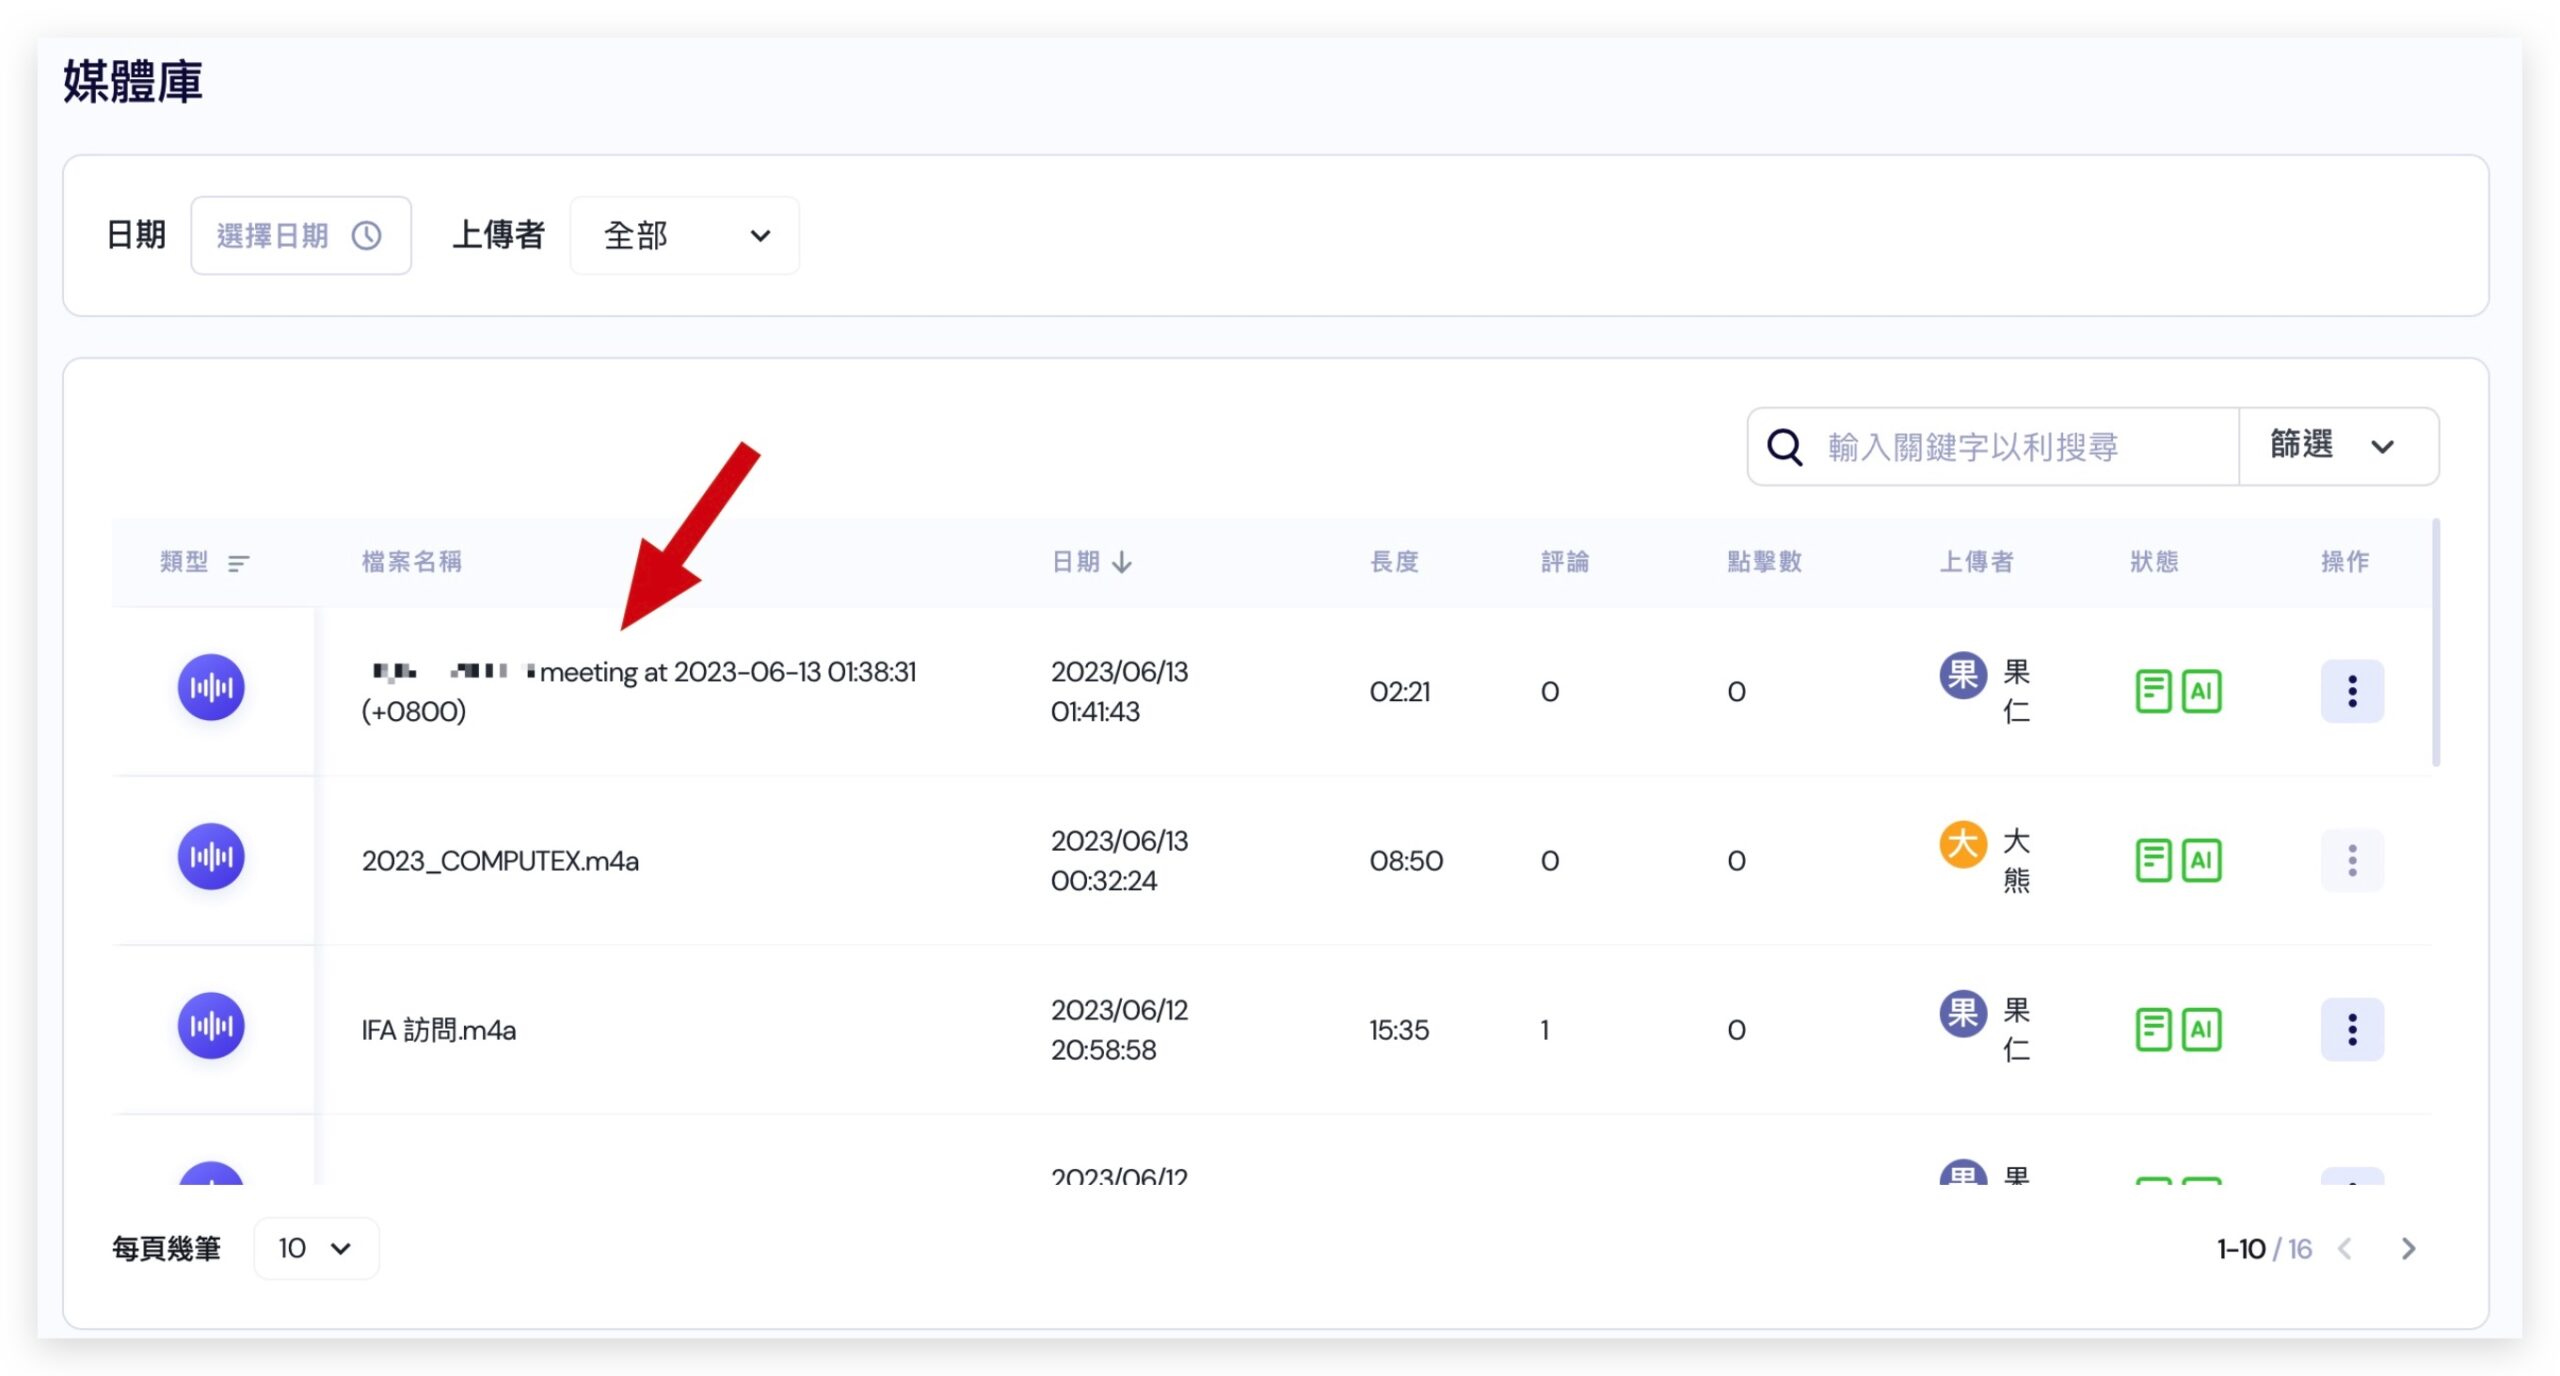
Task: Click the duration value 02:21
Action: click(1399, 692)
